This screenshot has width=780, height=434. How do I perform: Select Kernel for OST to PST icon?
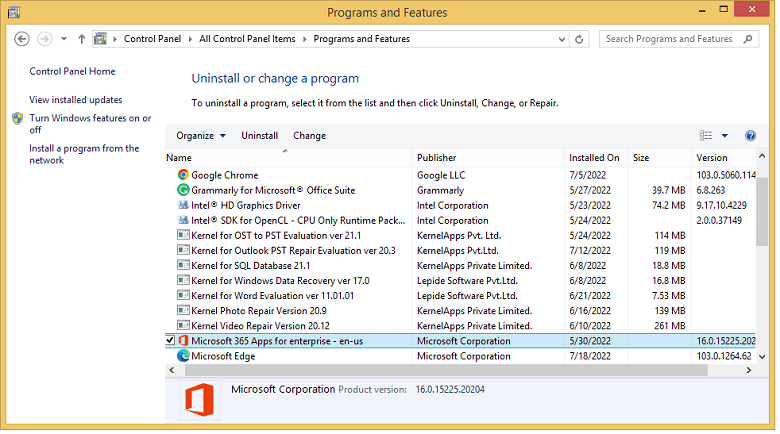[x=183, y=235]
